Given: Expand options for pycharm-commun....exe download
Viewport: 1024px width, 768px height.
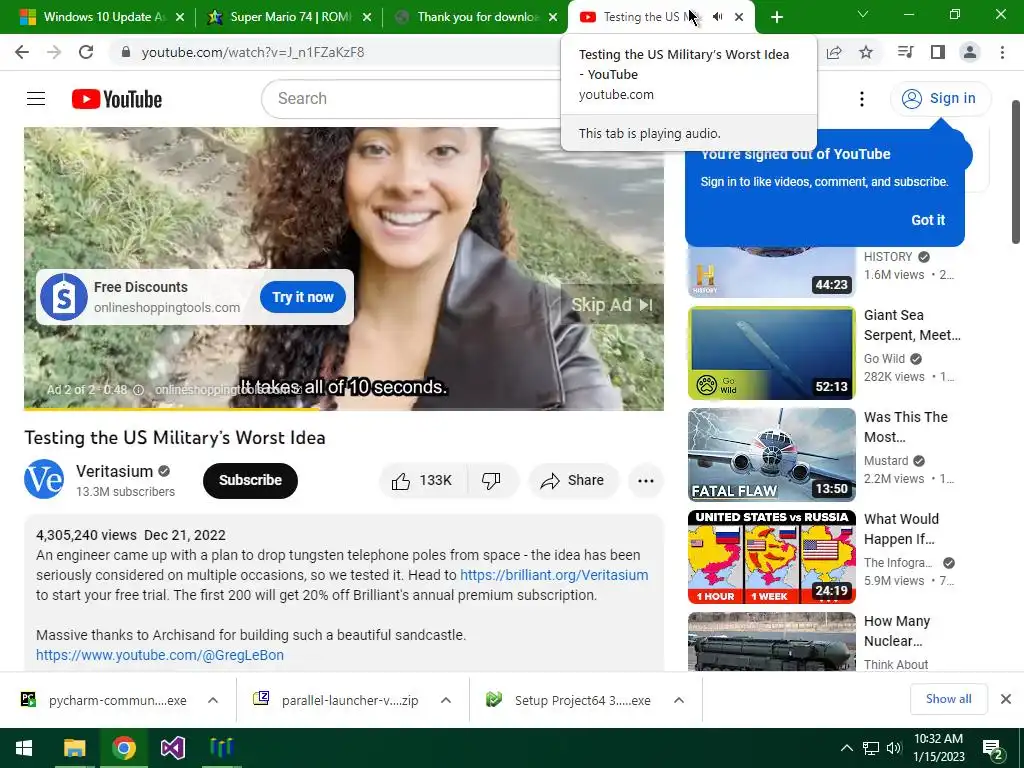Looking at the screenshot, I should [213, 700].
